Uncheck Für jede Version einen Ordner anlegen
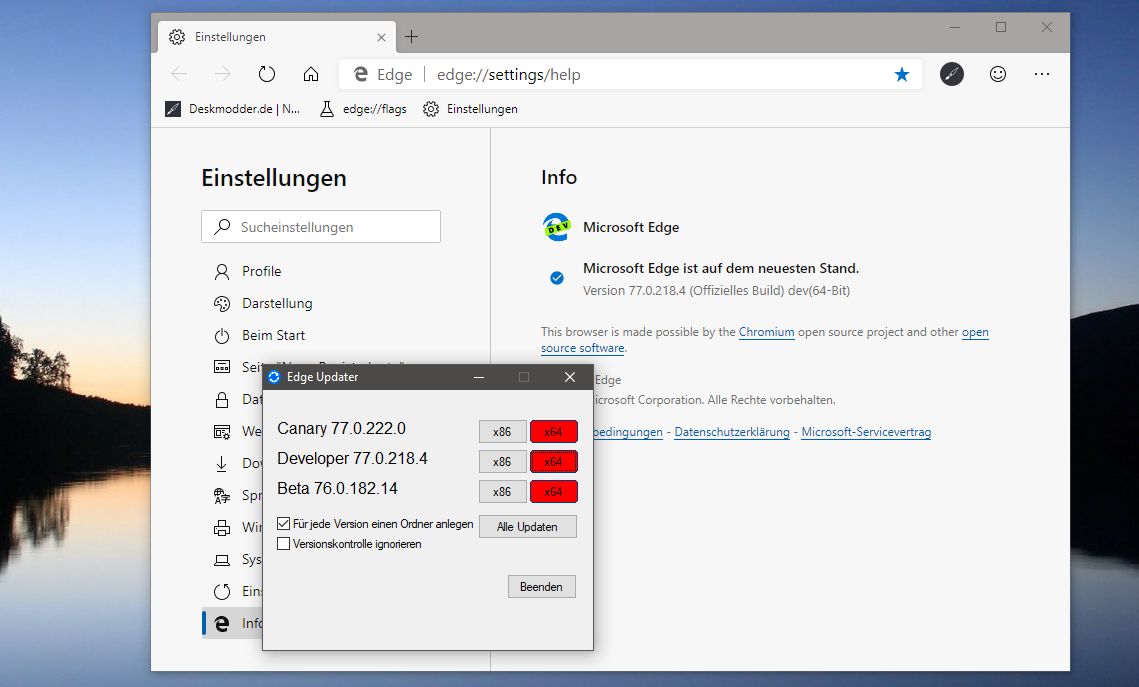The height and width of the screenshot is (687, 1139). click(283, 523)
